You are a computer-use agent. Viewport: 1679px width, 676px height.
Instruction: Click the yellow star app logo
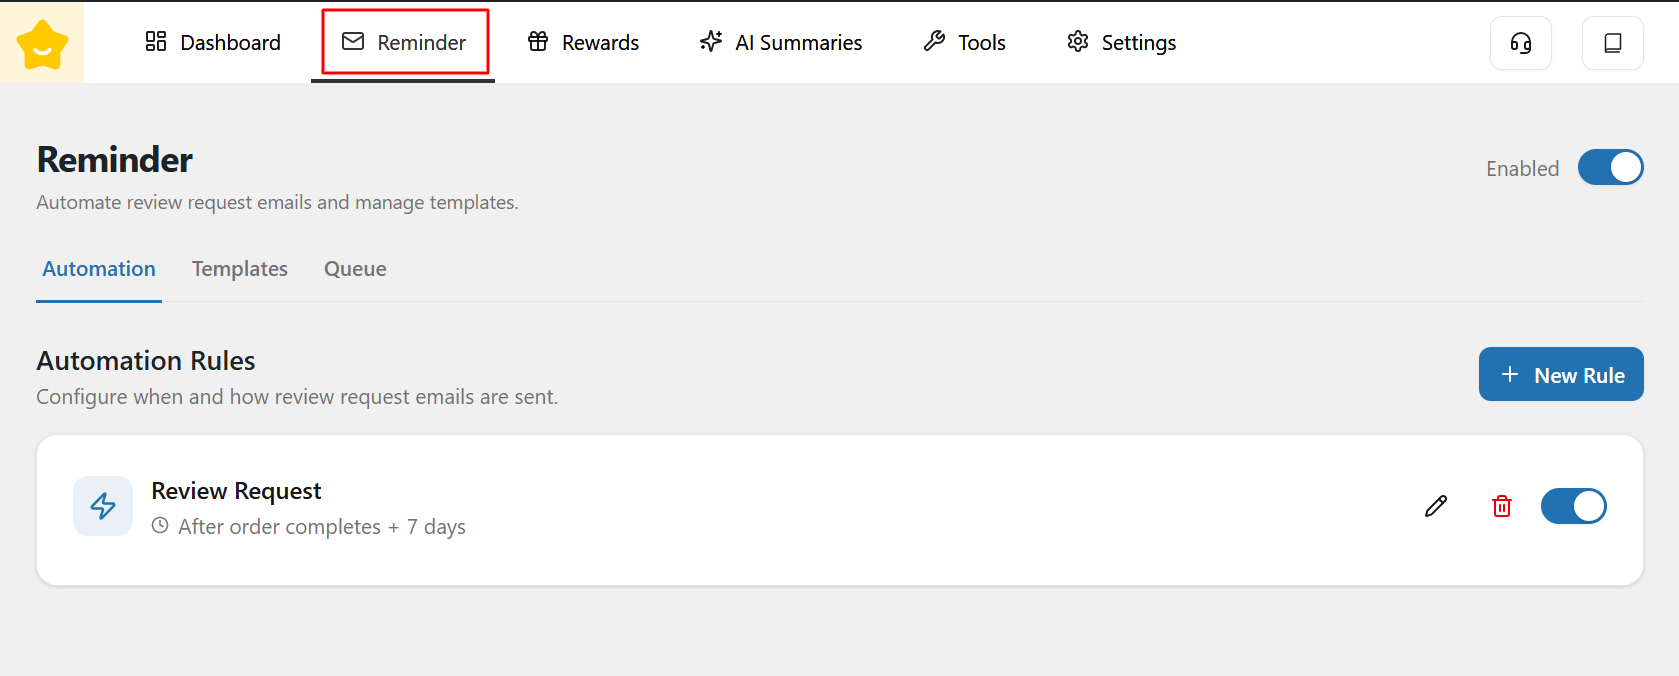click(x=42, y=44)
